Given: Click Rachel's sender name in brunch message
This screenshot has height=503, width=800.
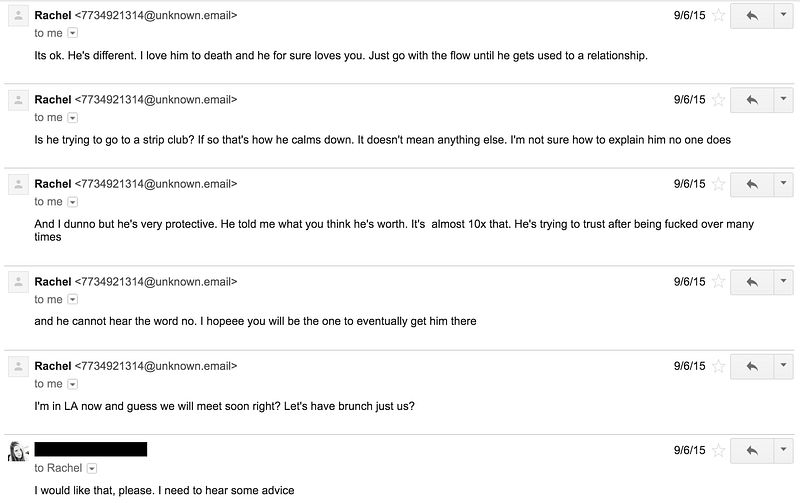Looking at the screenshot, I should (53, 366).
